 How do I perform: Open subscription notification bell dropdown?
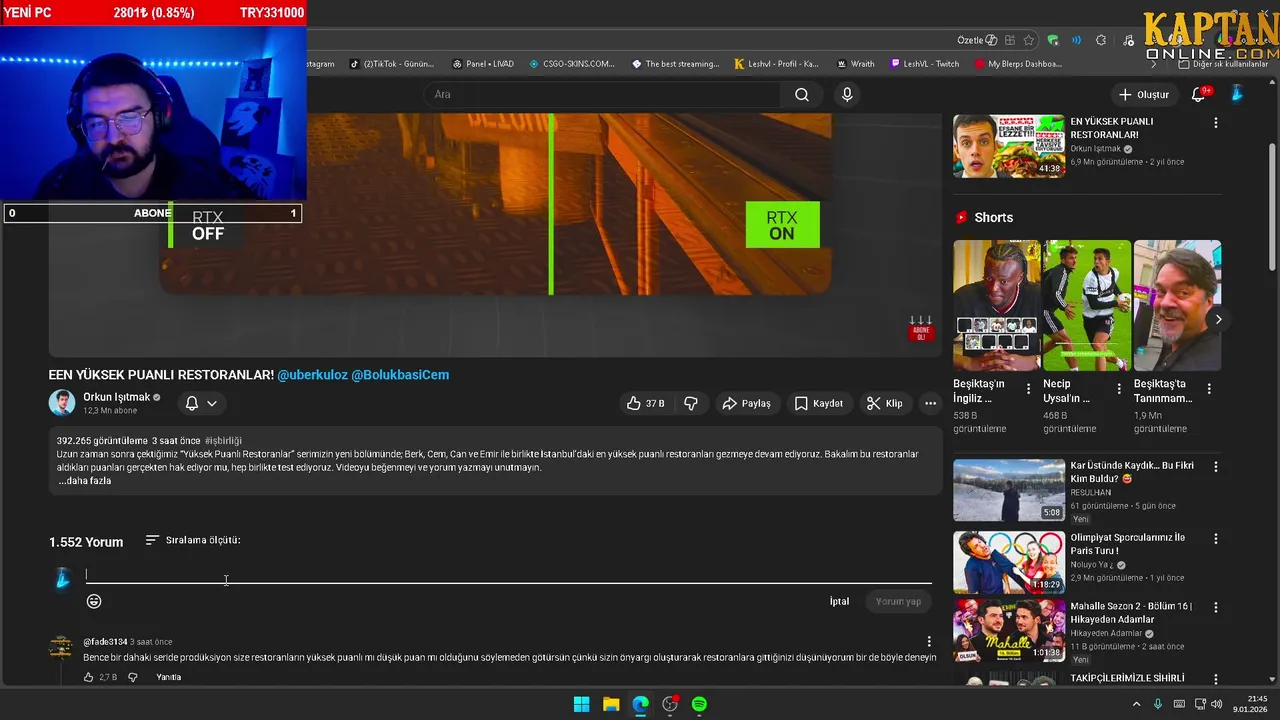[x=201, y=403]
